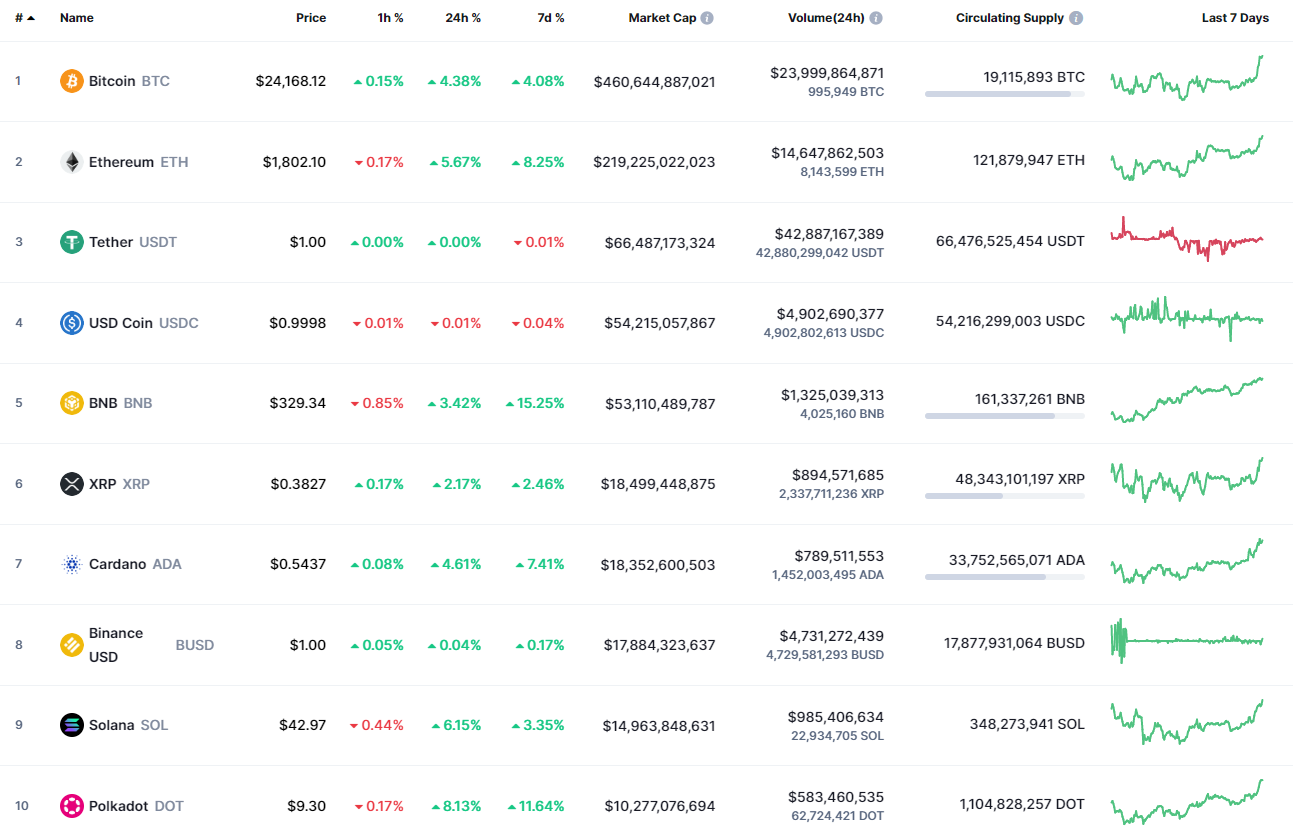The height and width of the screenshot is (839, 1293).
Task: Click the Tether USDT logo
Action: pyautogui.click(x=70, y=242)
